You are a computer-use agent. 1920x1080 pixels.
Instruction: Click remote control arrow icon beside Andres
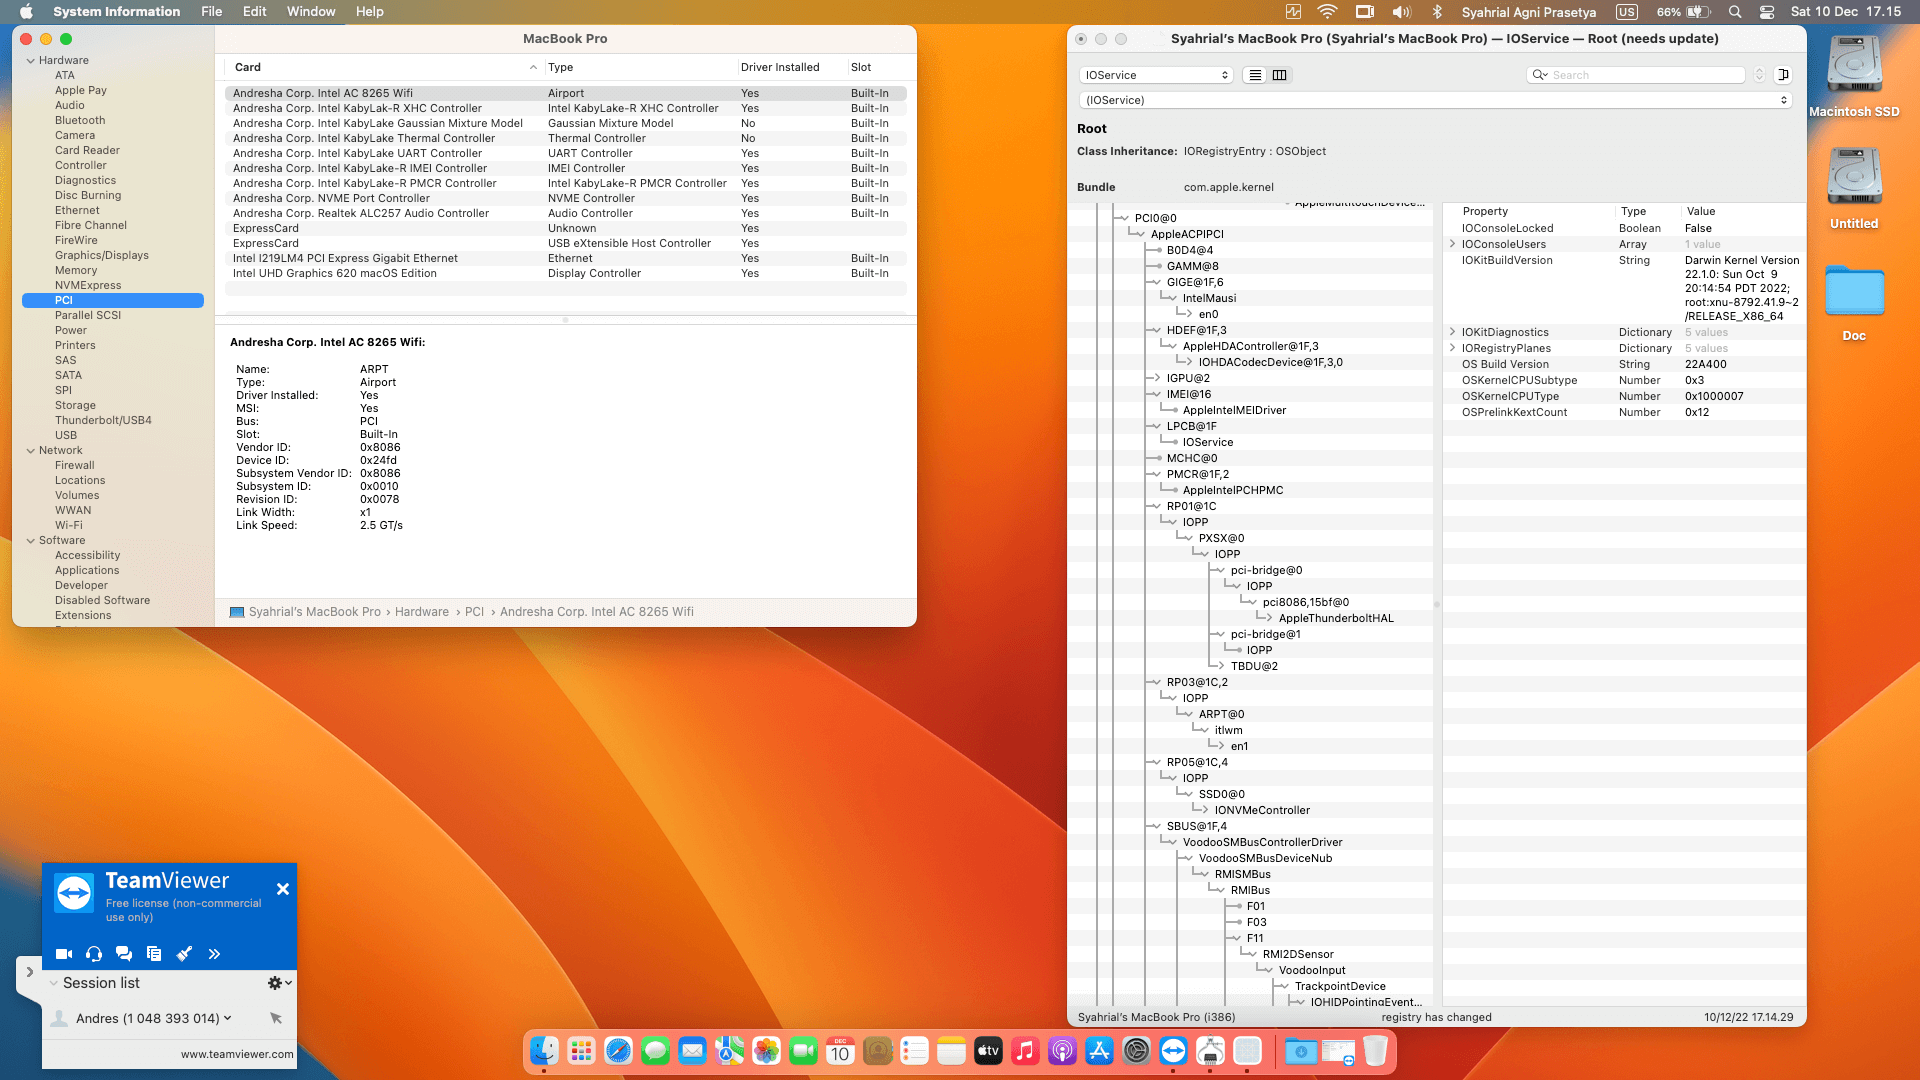point(276,1018)
